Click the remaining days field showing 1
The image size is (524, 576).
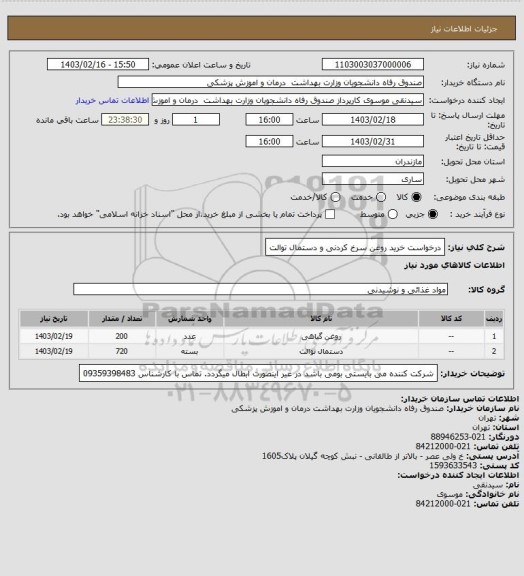point(196,120)
